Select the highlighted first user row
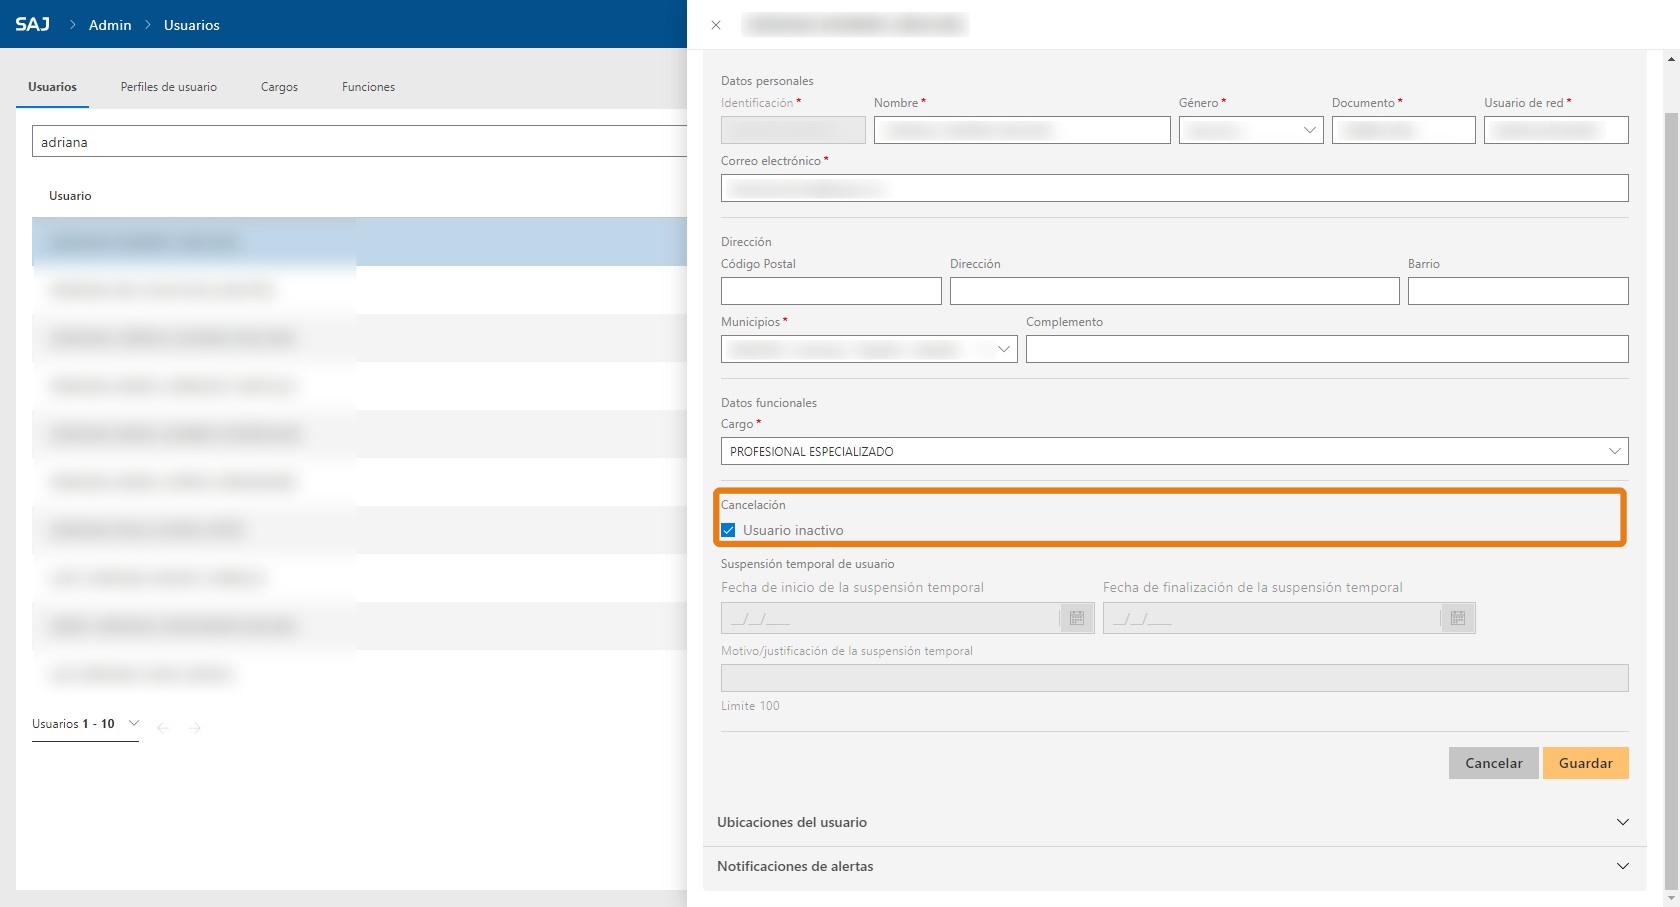This screenshot has width=1680, height=907. point(360,242)
